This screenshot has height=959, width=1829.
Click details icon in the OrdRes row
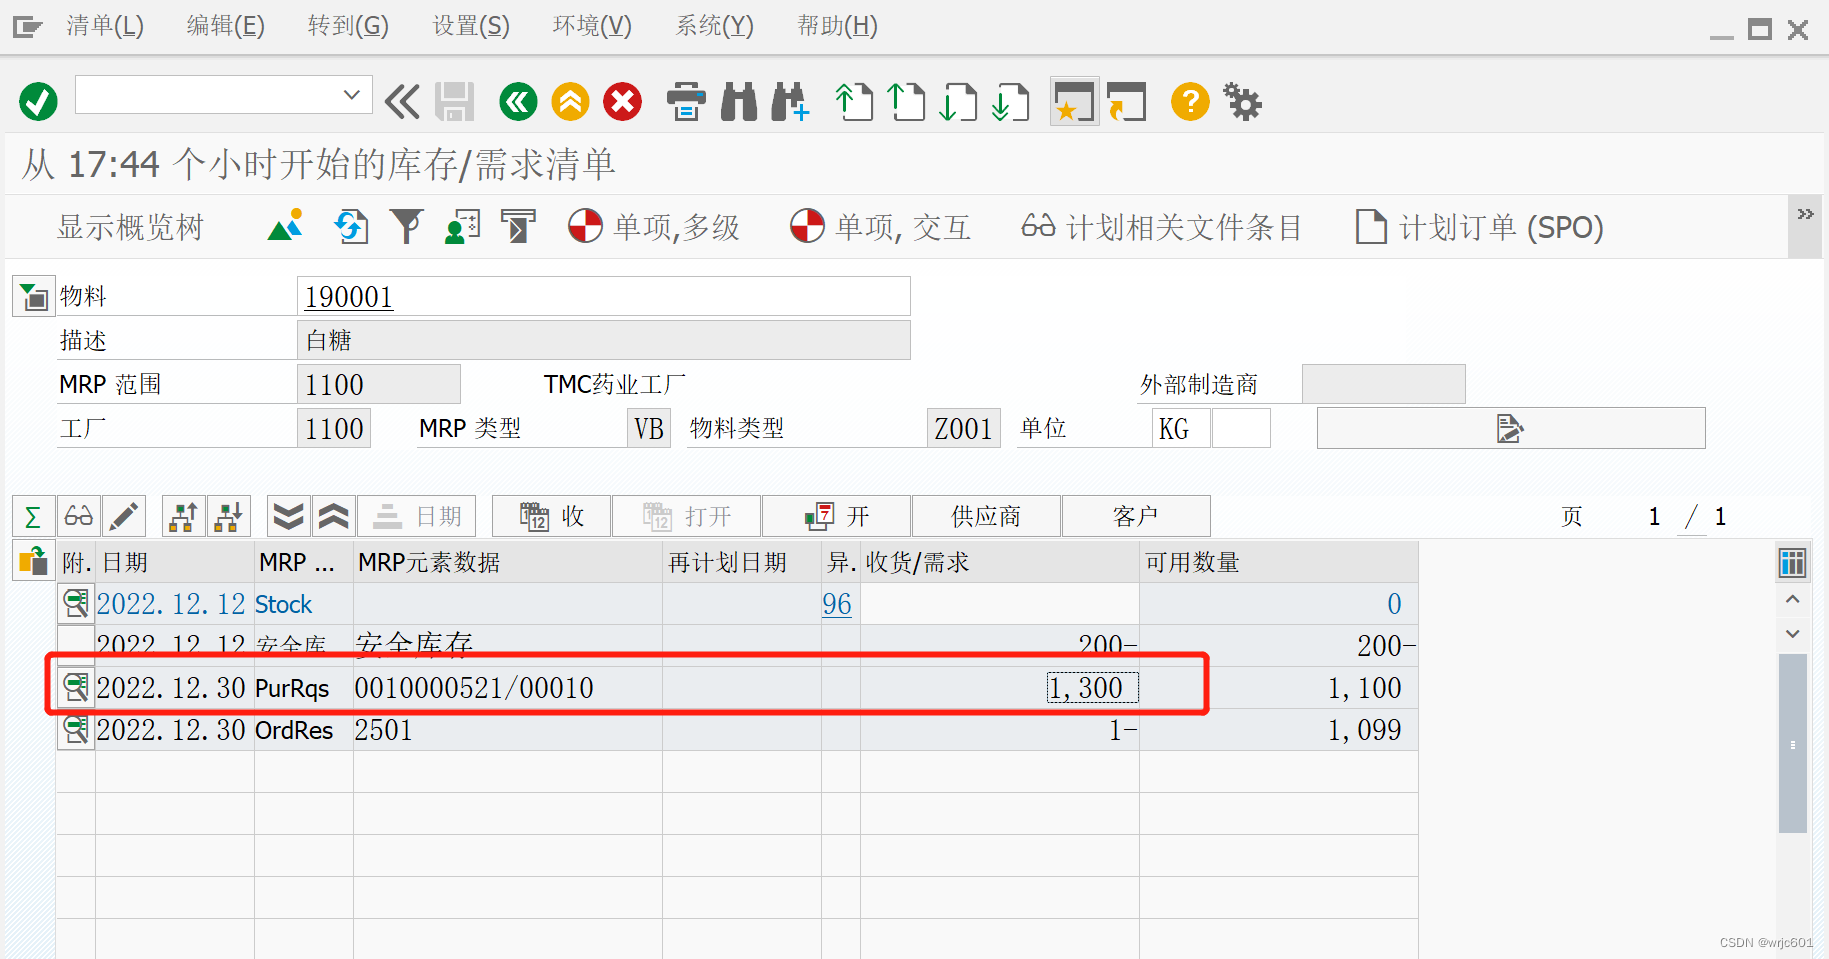76,730
